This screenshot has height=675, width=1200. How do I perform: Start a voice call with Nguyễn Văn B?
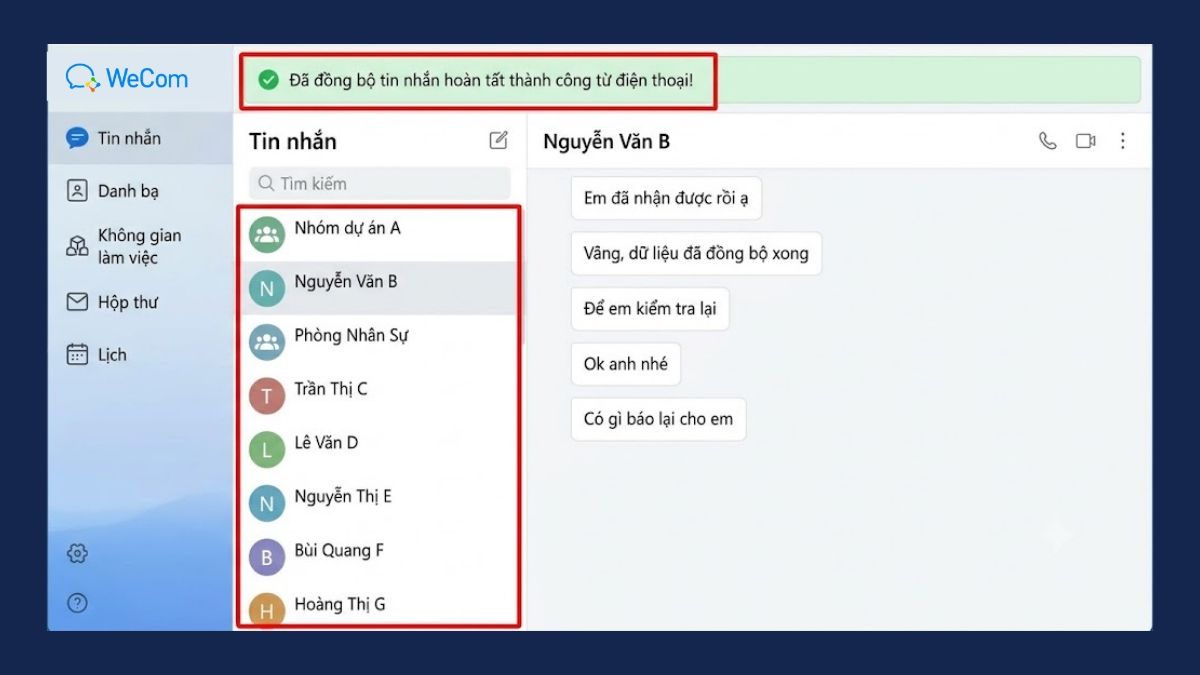tap(1047, 141)
